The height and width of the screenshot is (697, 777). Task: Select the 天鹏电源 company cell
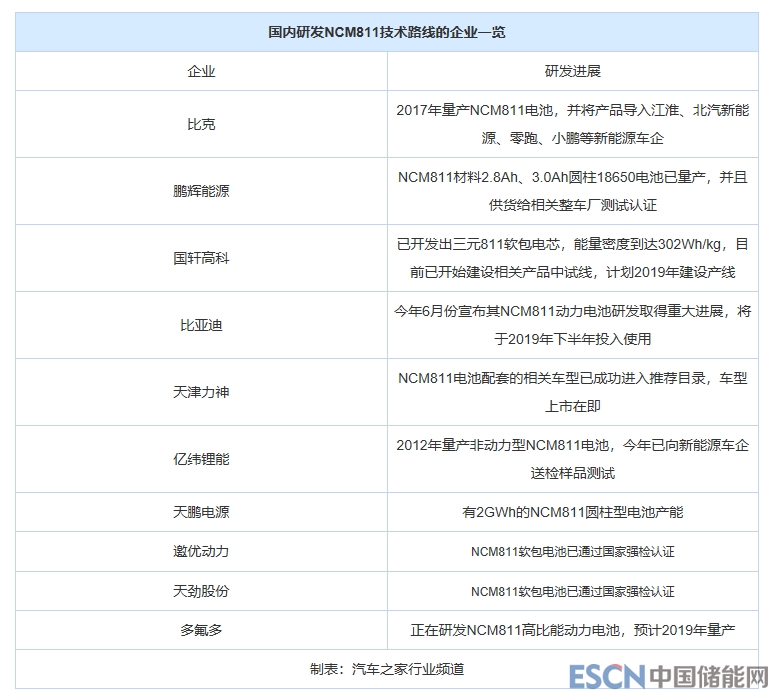[201, 512]
